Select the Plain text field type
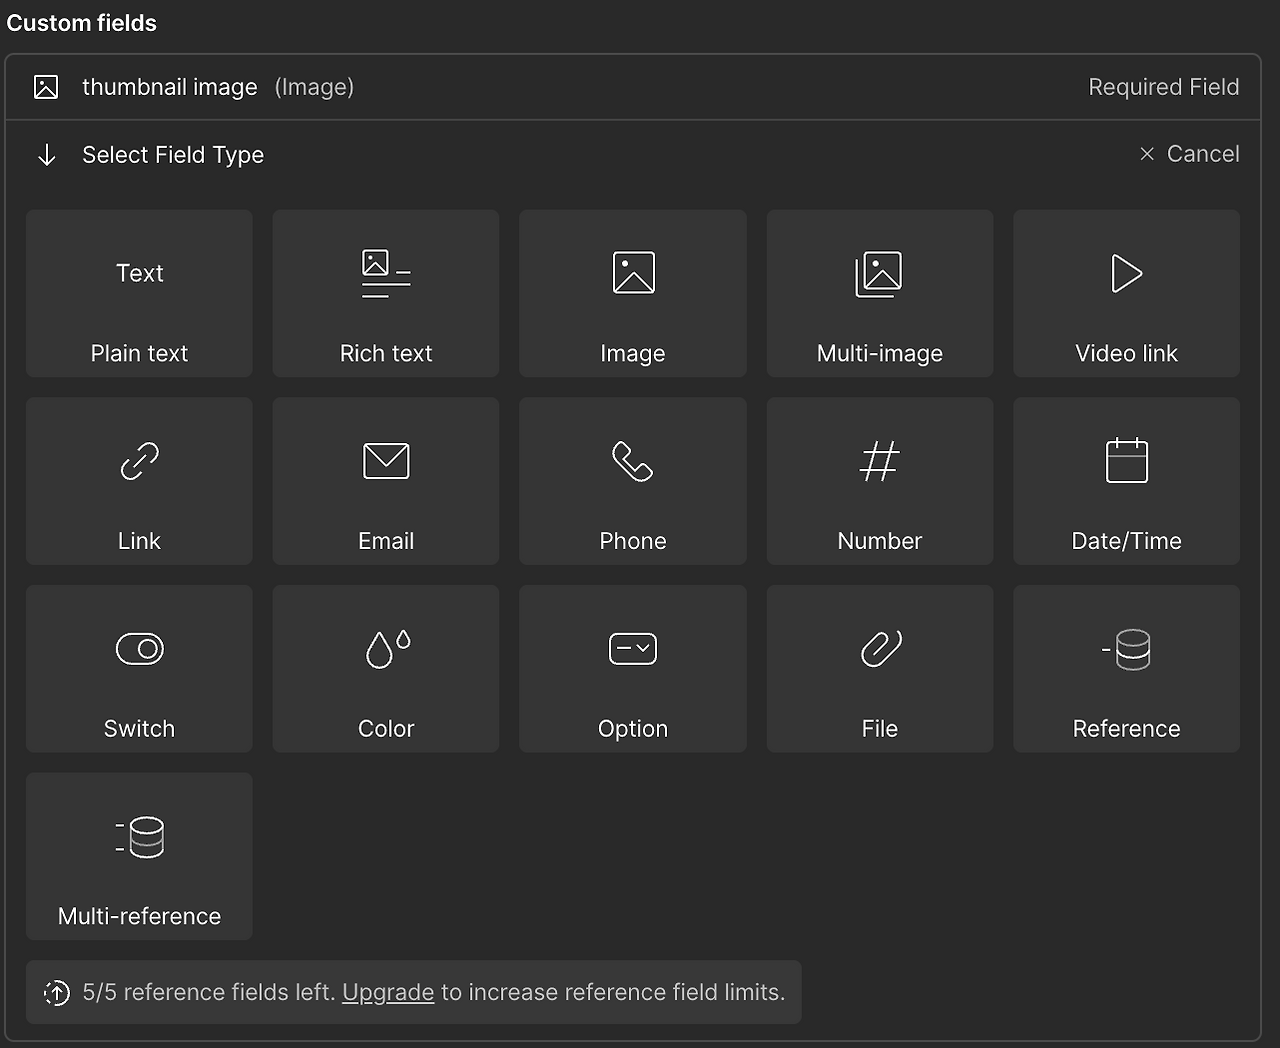This screenshot has width=1280, height=1048. pyautogui.click(x=139, y=293)
